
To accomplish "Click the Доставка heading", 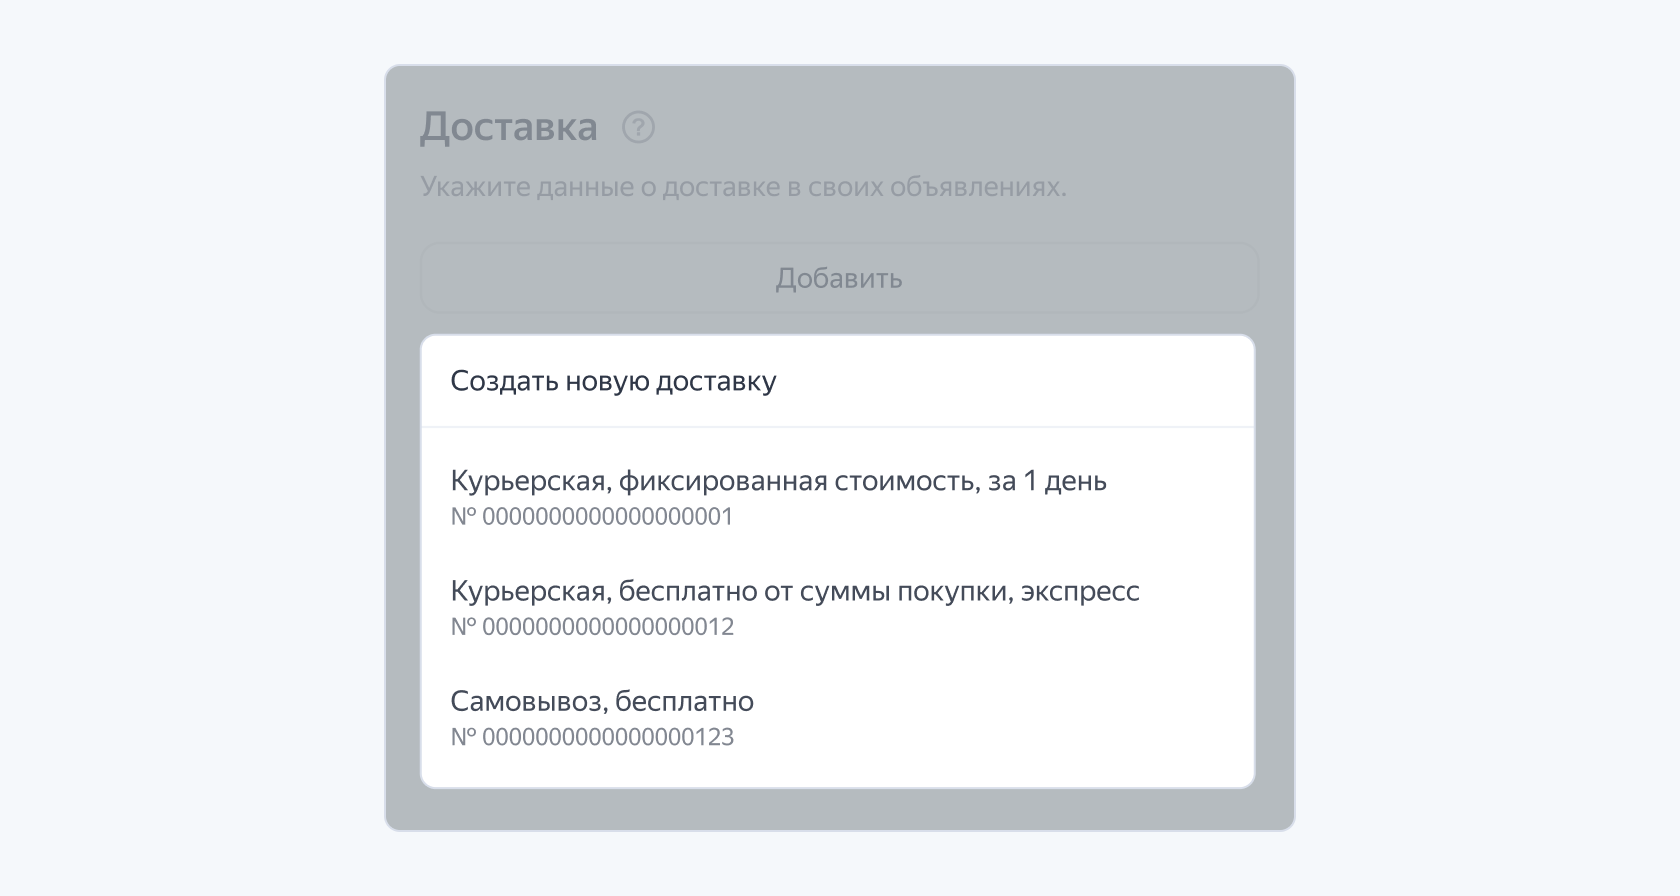I will [x=508, y=128].
